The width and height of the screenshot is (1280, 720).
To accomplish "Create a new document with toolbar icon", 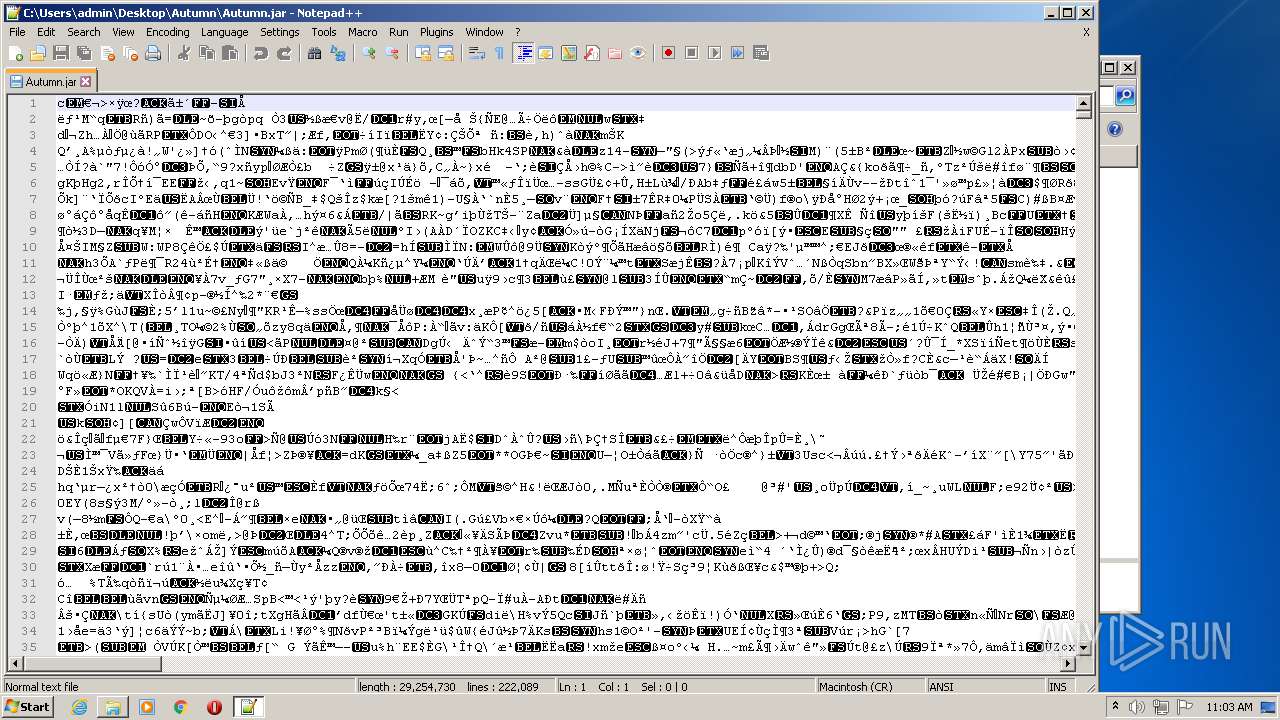I will click(x=16, y=53).
